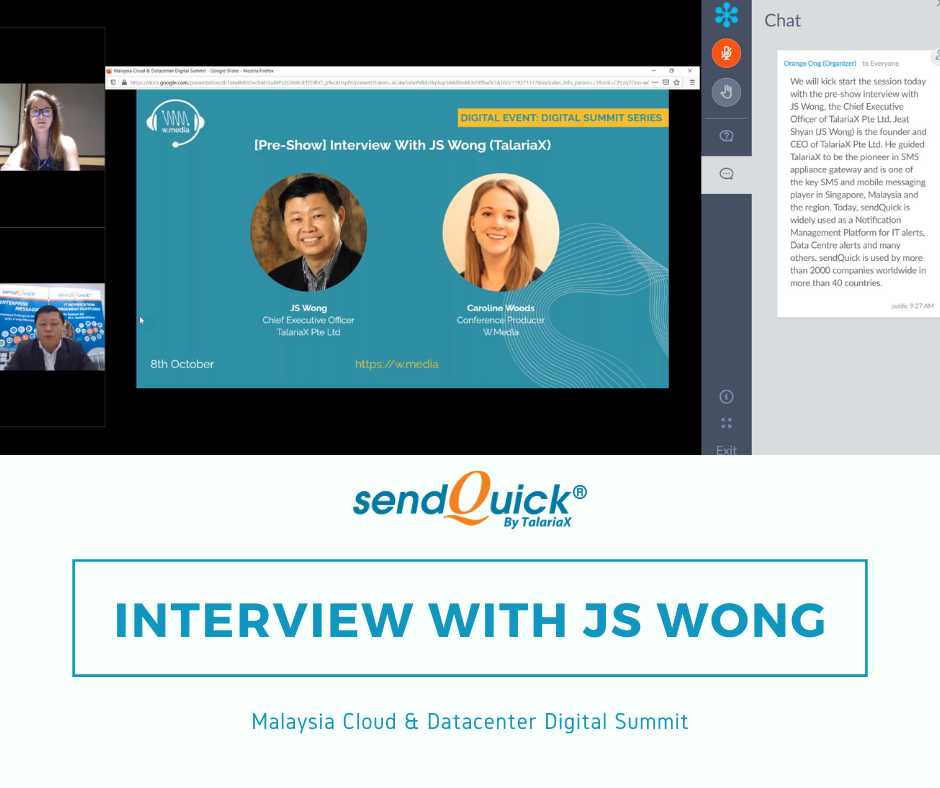Open the Firefox hamburger menu

(692, 83)
